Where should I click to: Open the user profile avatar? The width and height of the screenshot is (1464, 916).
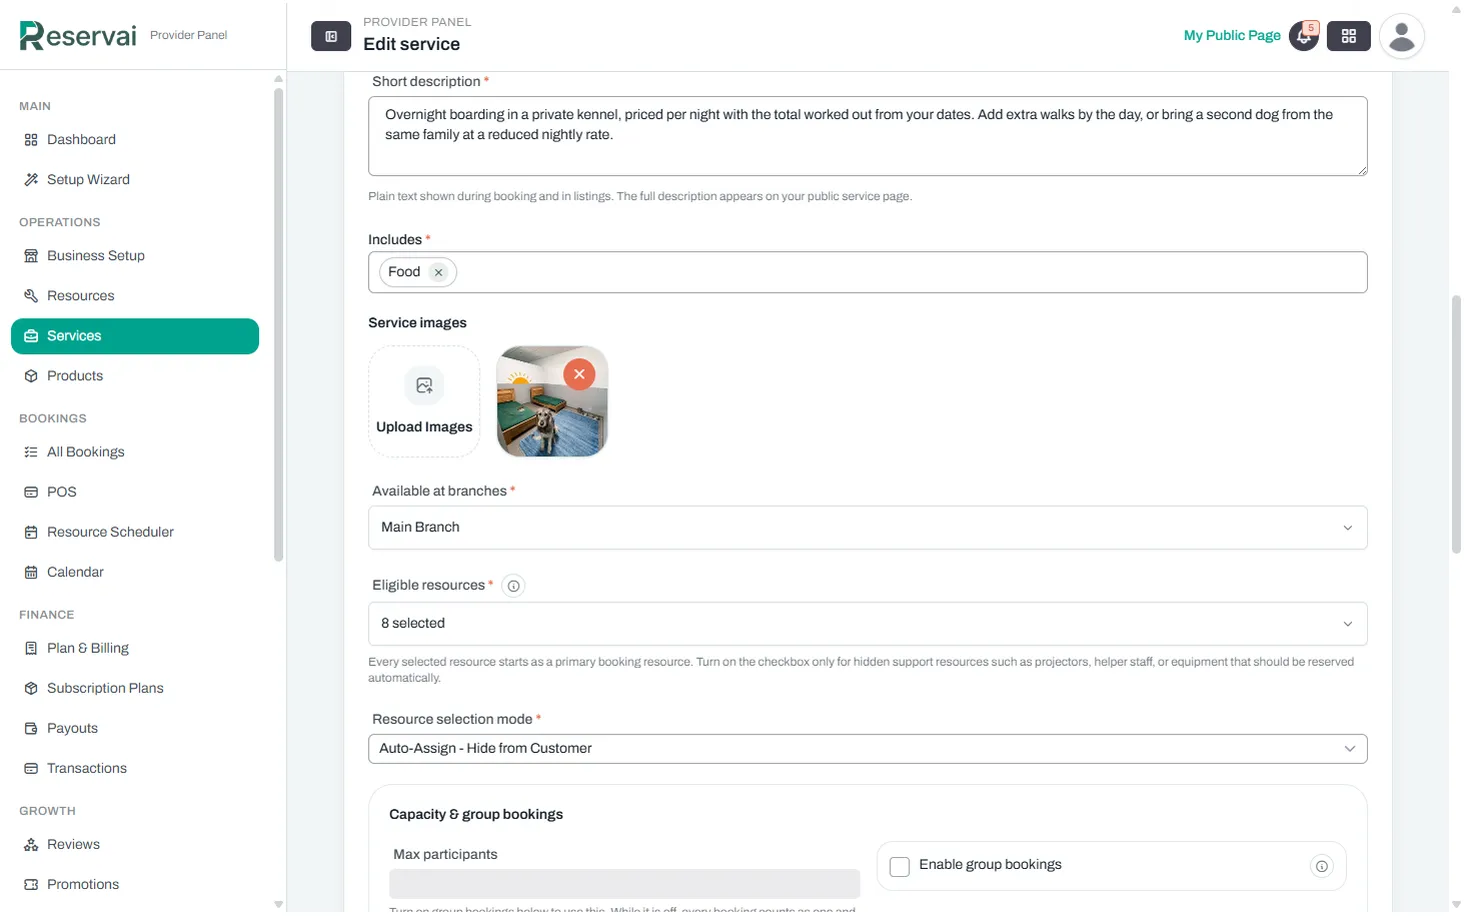[x=1401, y=36]
